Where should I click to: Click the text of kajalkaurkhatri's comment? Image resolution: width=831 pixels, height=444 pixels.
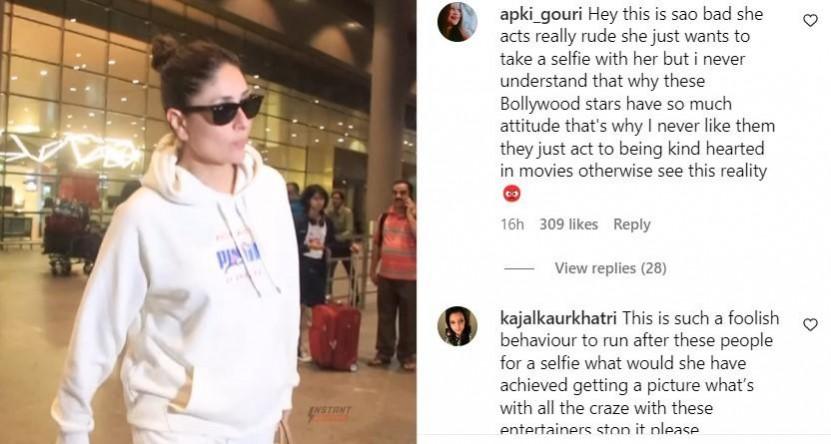click(x=640, y=374)
